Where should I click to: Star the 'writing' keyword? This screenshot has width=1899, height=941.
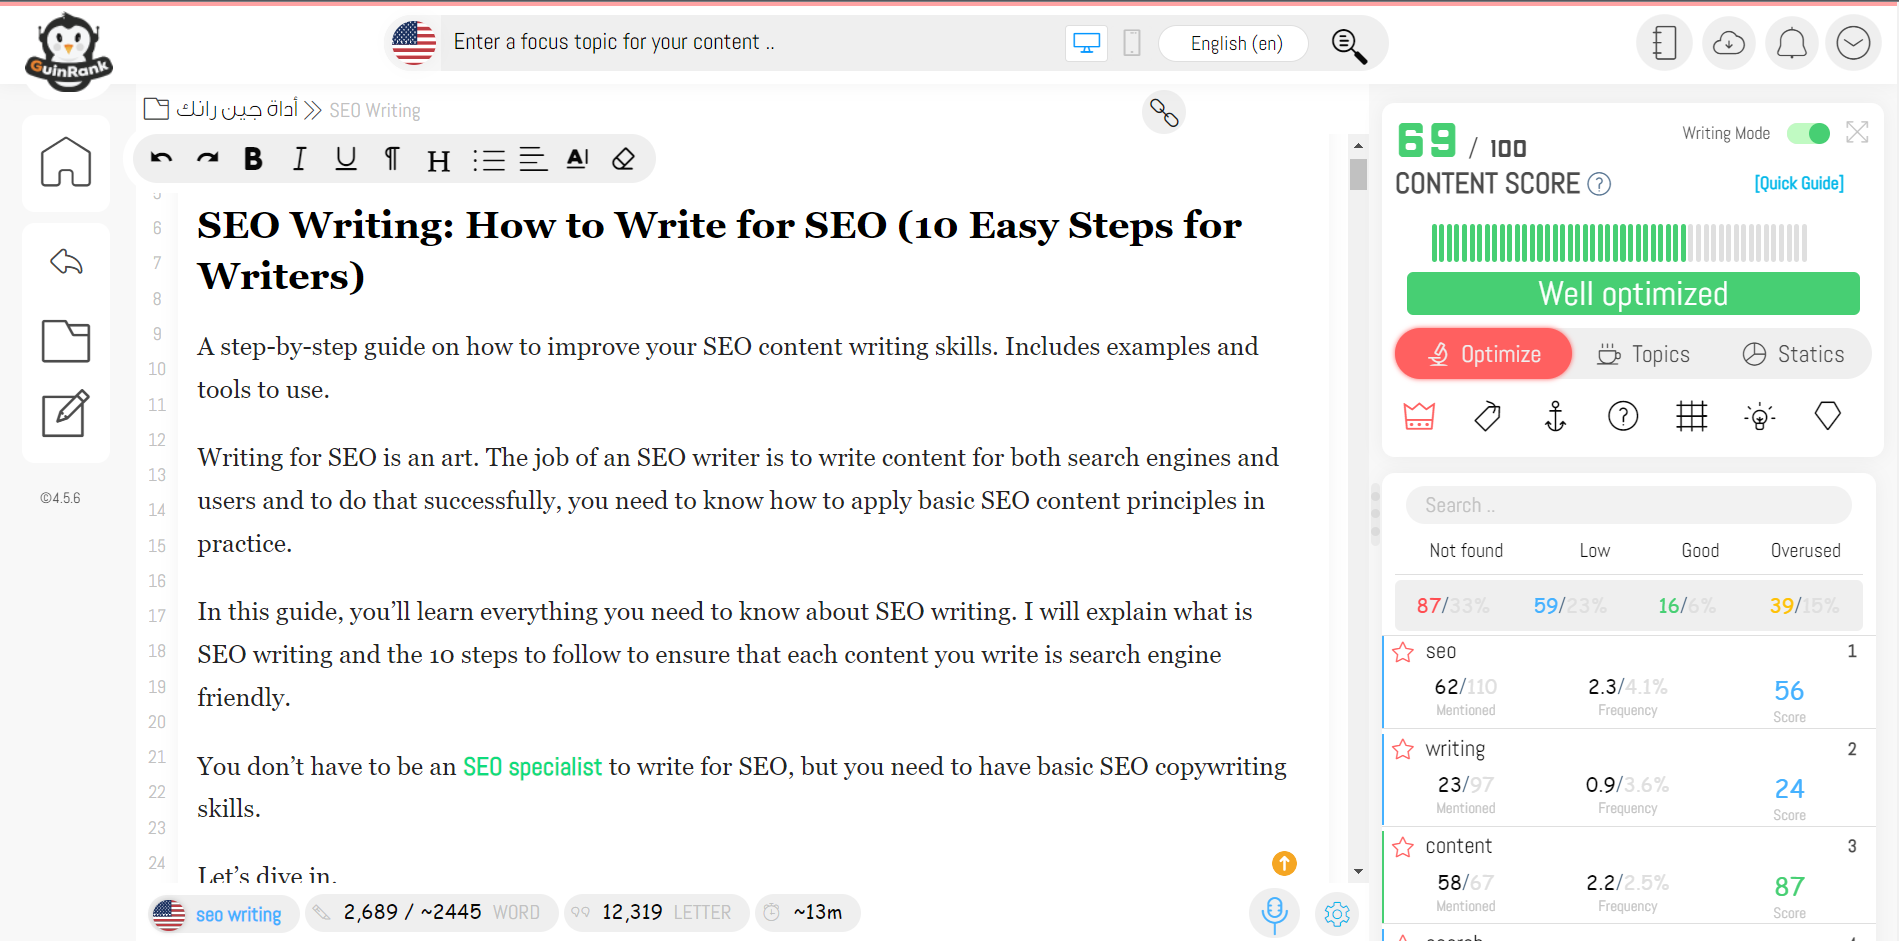coord(1403,749)
